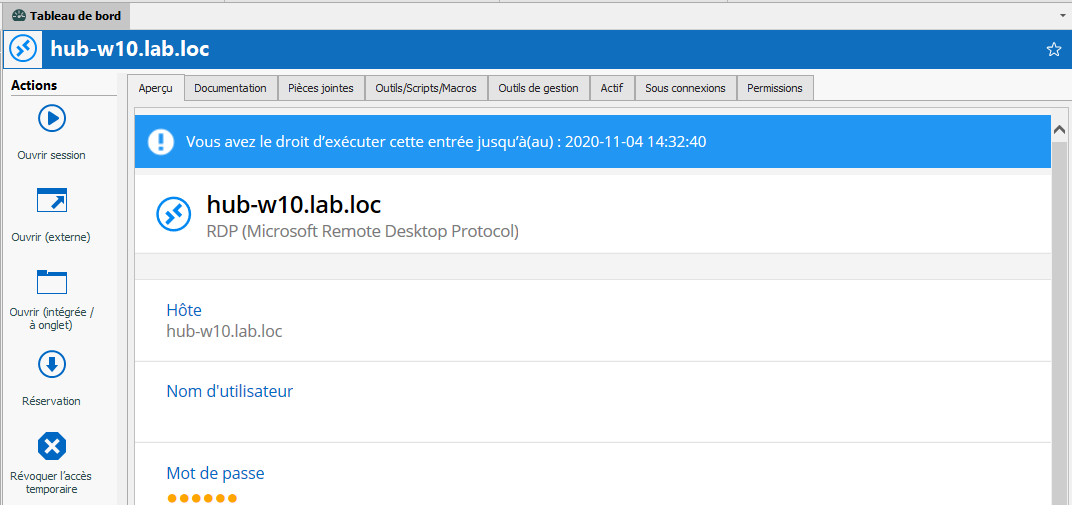Screen dimensions: 1072x505
Task: Select the Tableau de bord tab
Action: pyautogui.click(x=66, y=16)
